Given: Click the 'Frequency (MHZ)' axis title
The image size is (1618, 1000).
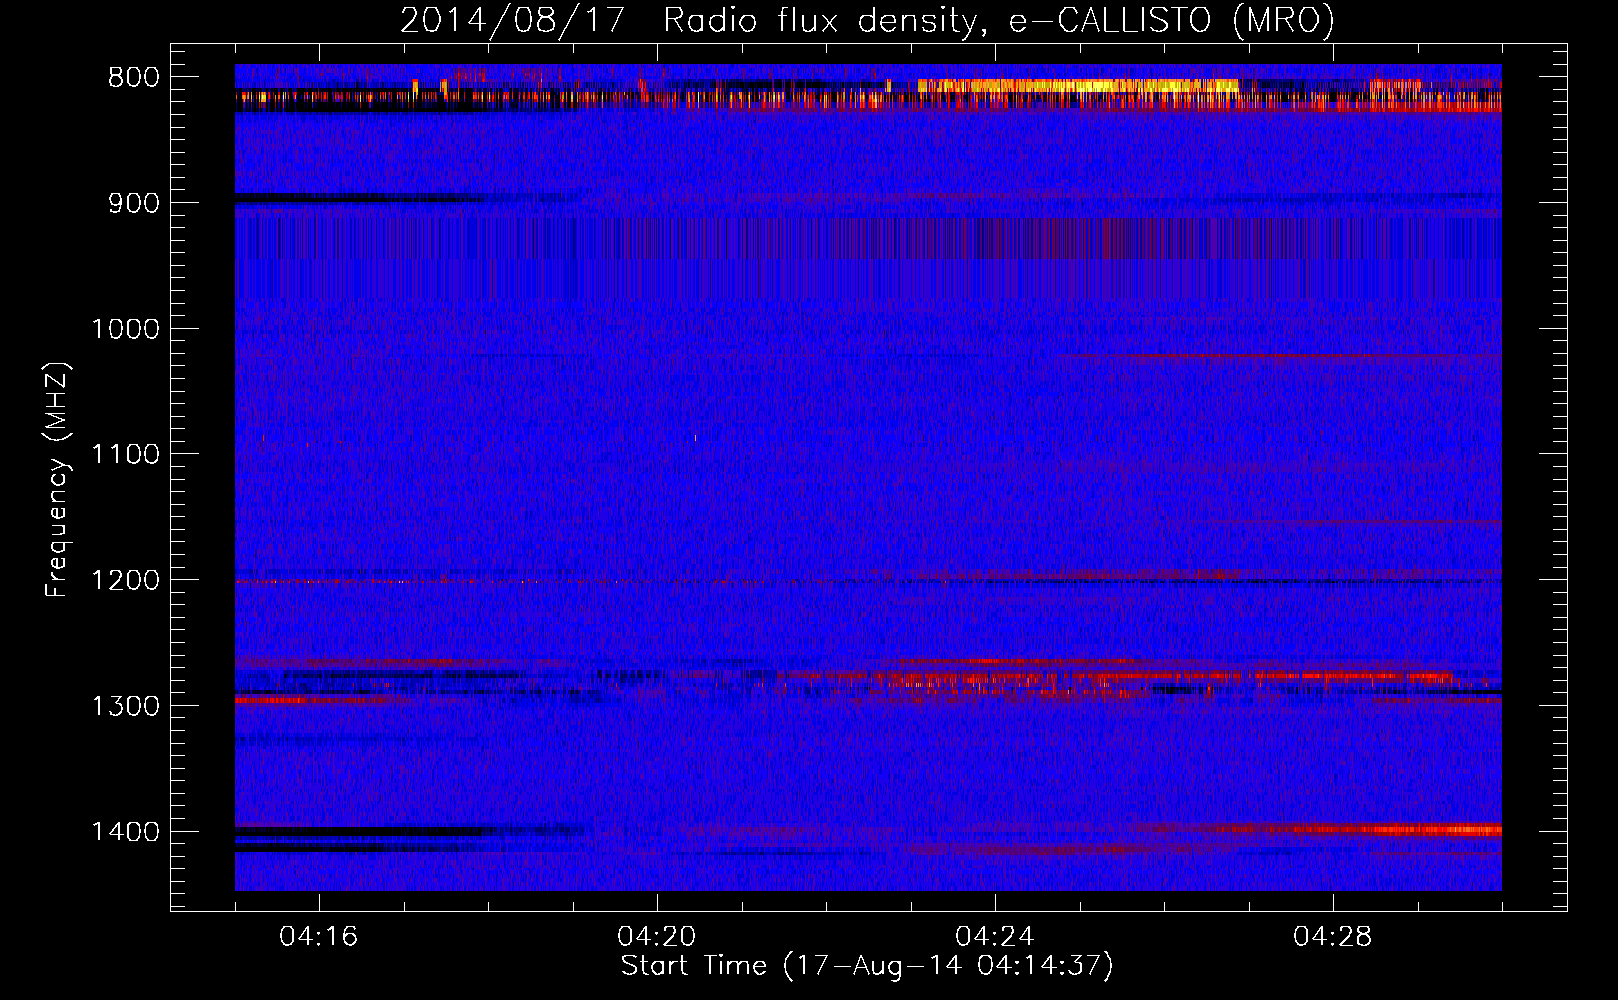Looking at the screenshot, I should point(58,479).
